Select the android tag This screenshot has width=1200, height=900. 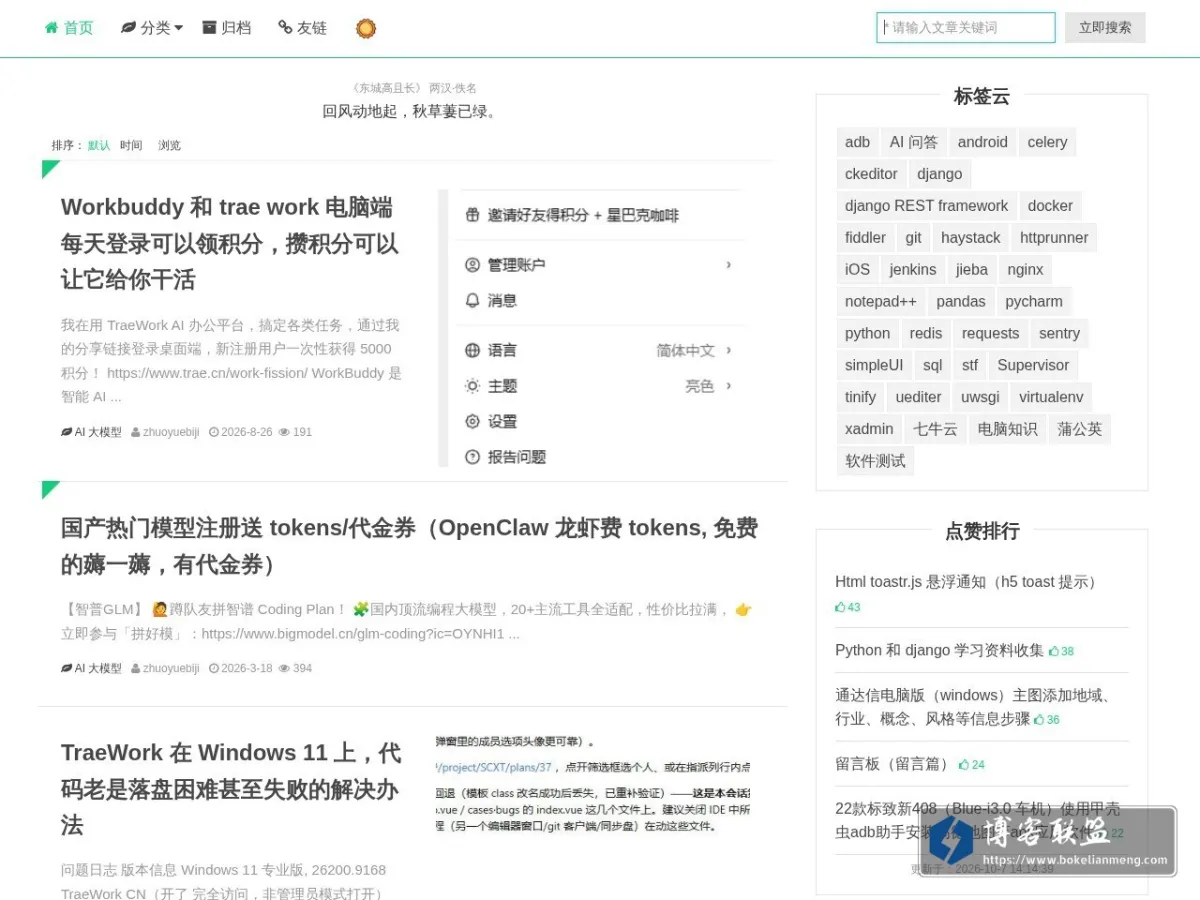(983, 142)
